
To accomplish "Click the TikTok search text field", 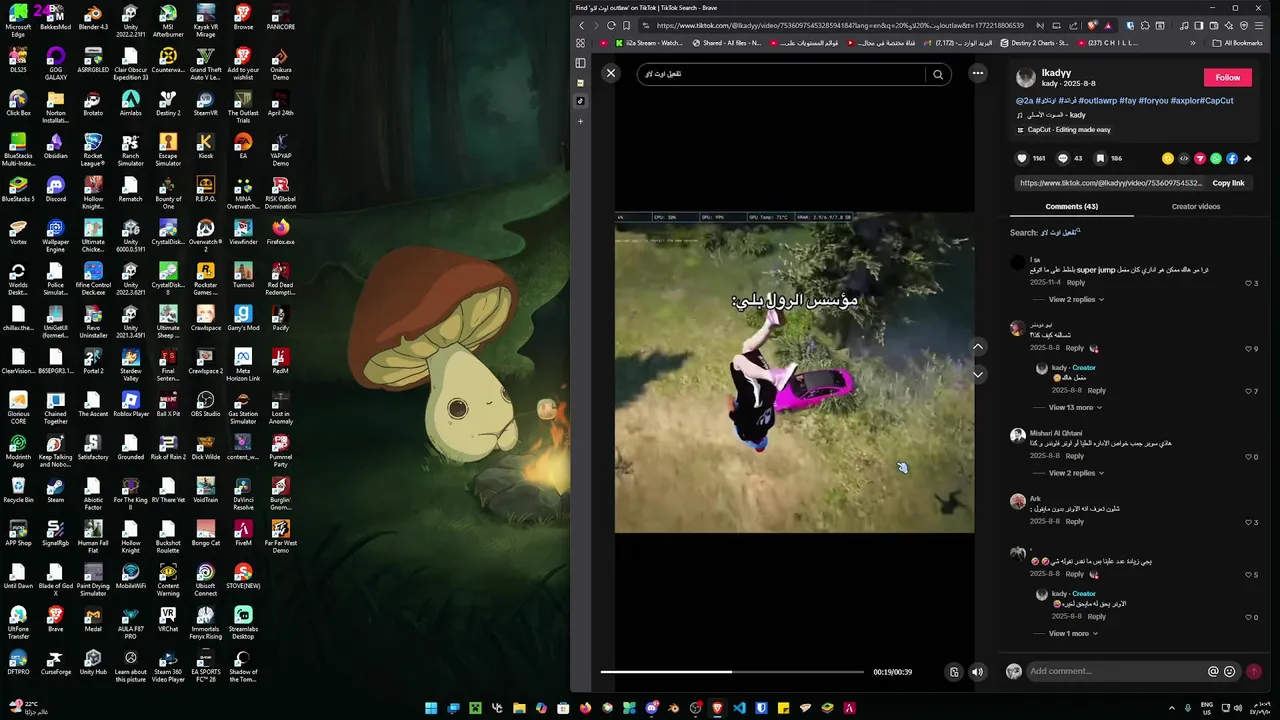I will coord(783,74).
